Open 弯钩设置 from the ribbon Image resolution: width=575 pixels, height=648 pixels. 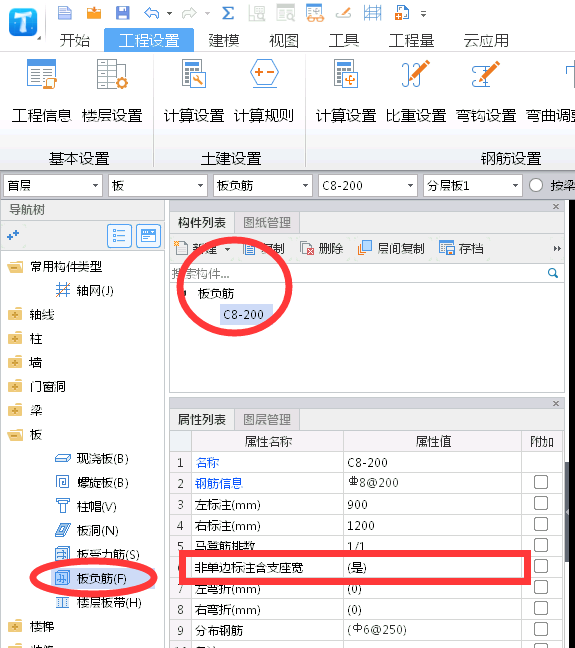click(x=486, y=92)
